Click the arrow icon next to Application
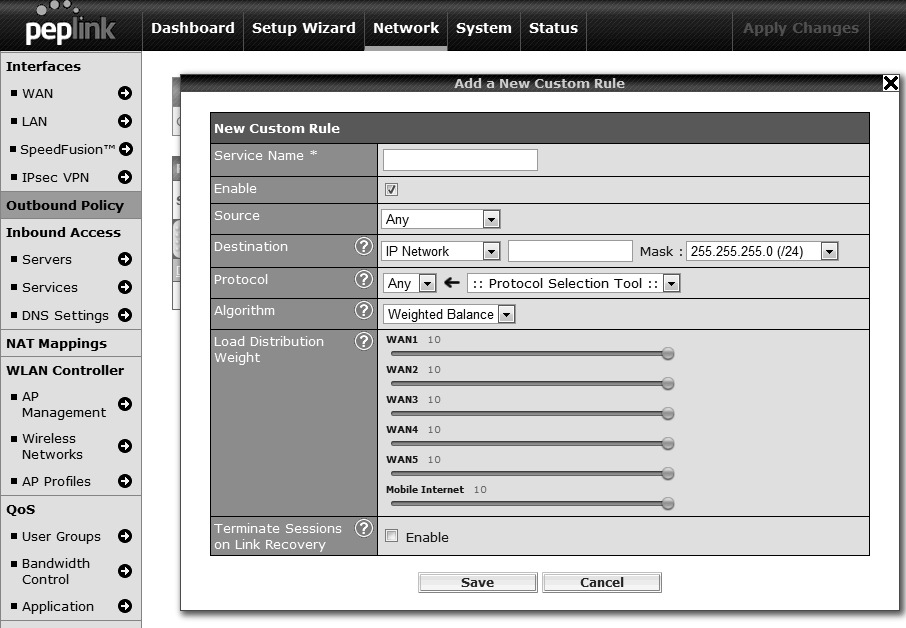This screenshot has width=906, height=628. click(x=125, y=606)
